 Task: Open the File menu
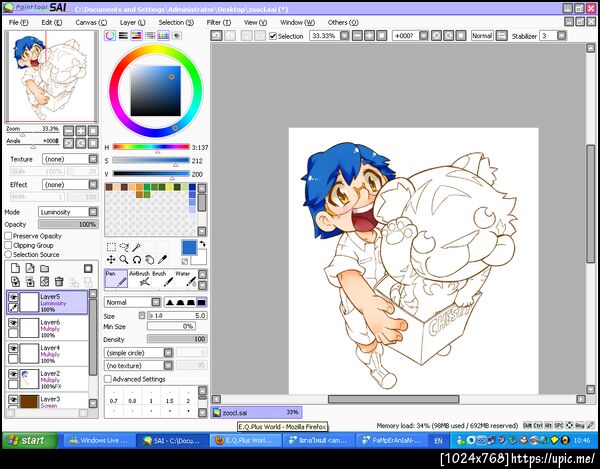[x=18, y=23]
